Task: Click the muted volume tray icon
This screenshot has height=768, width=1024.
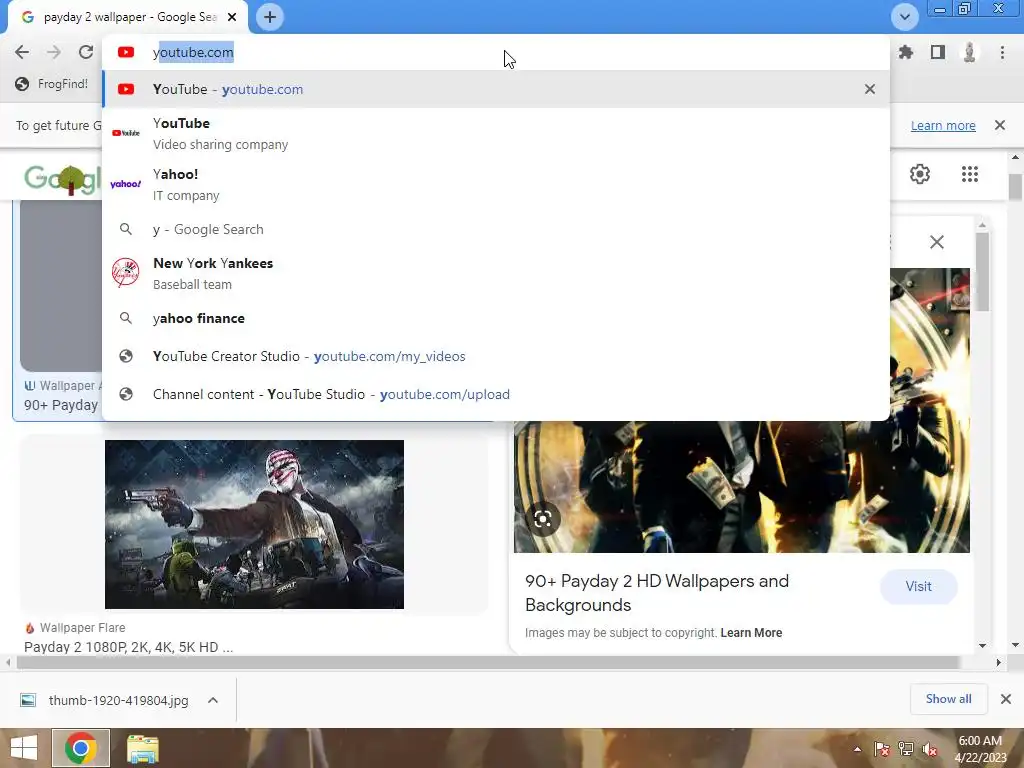Action: pyautogui.click(x=929, y=749)
